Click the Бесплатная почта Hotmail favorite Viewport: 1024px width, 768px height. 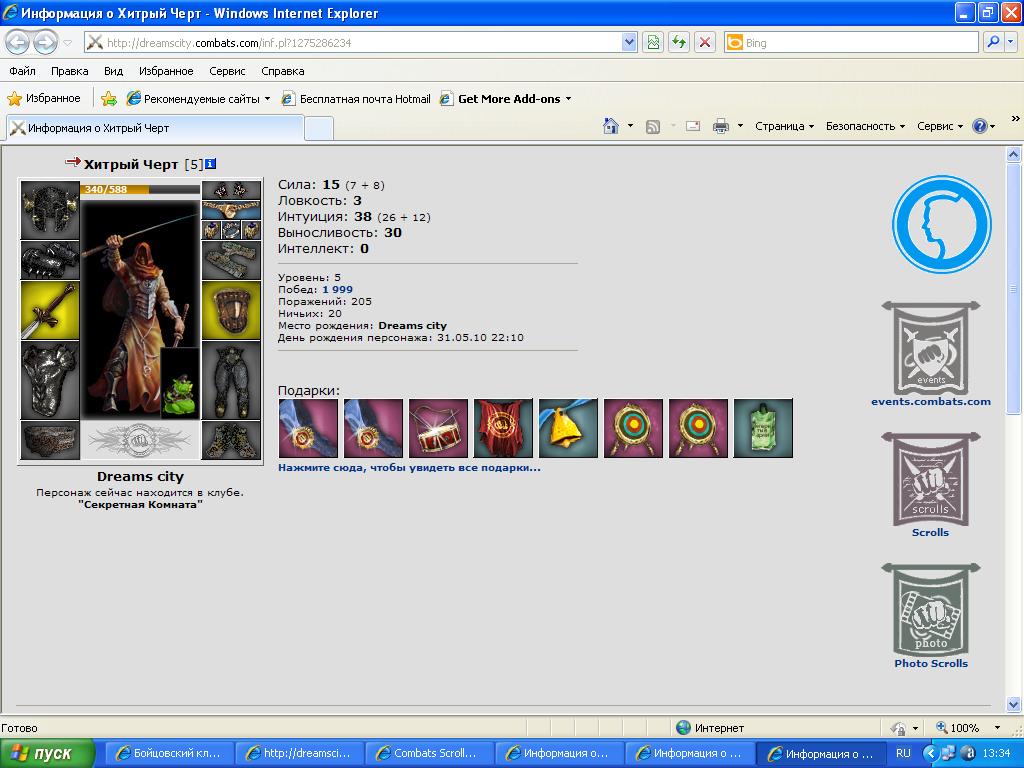[x=355, y=99]
